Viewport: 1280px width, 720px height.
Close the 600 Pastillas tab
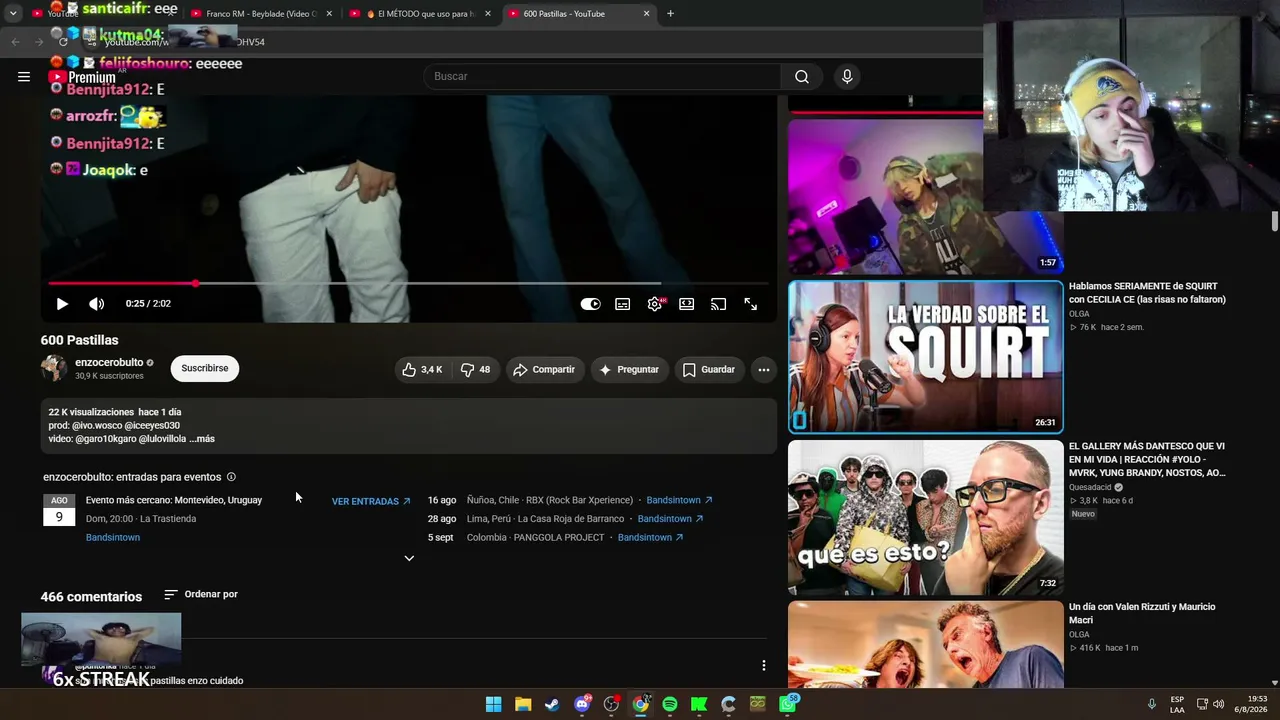(646, 14)
